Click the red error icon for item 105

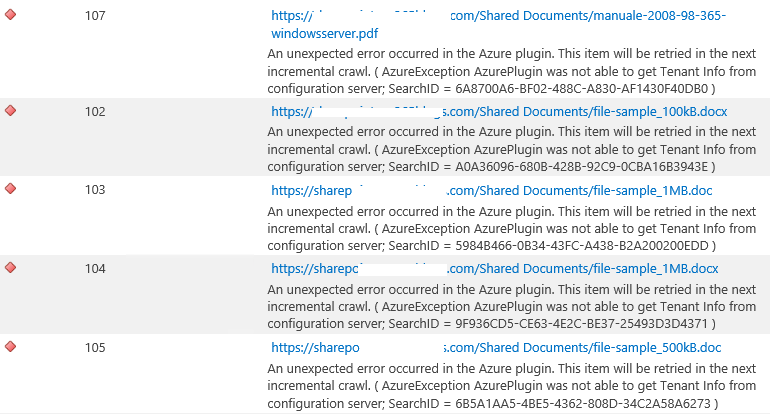point(10,347)
